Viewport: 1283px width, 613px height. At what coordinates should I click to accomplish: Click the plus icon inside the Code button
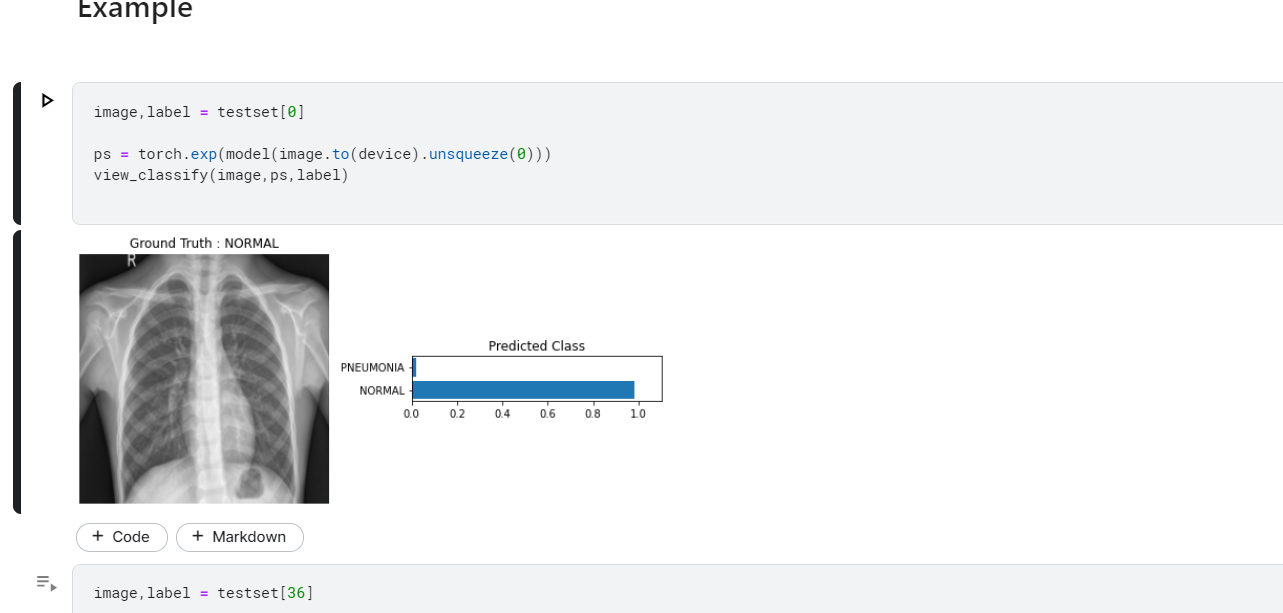point(99,537)
